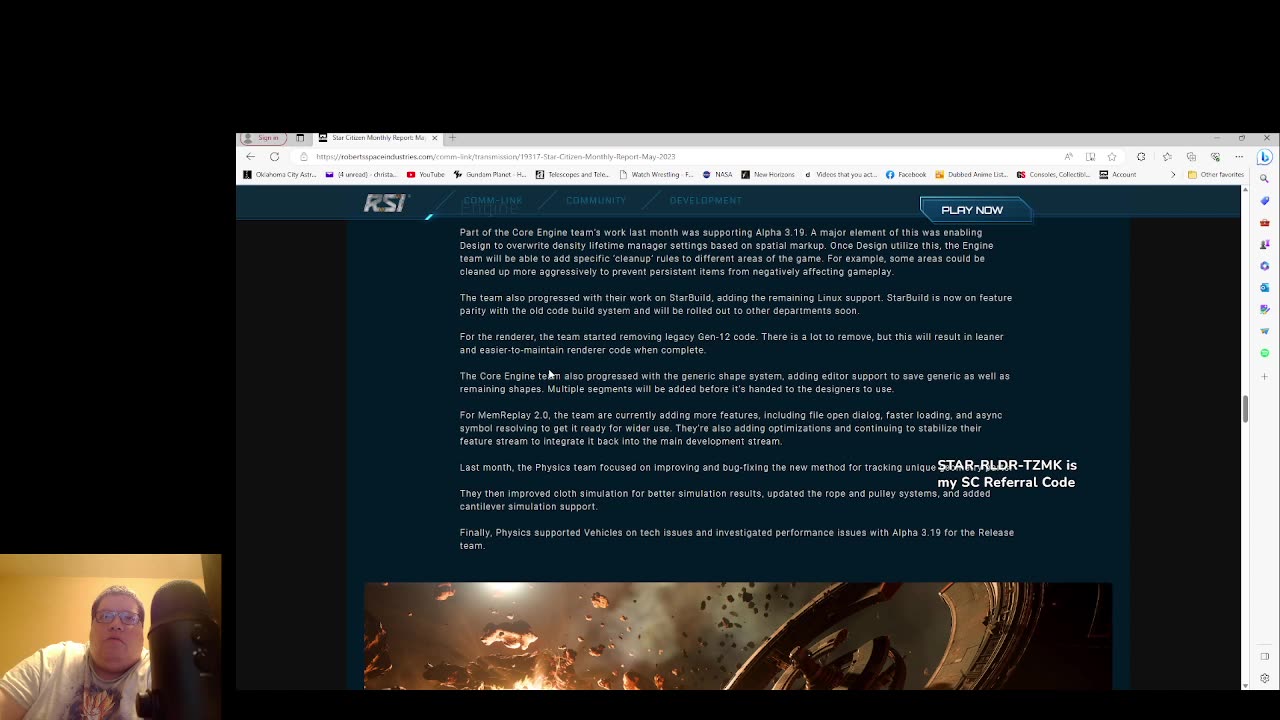Open sidebar Games chess icon
Screen dimensions: 1280x720
click(x=1264, y=244)
